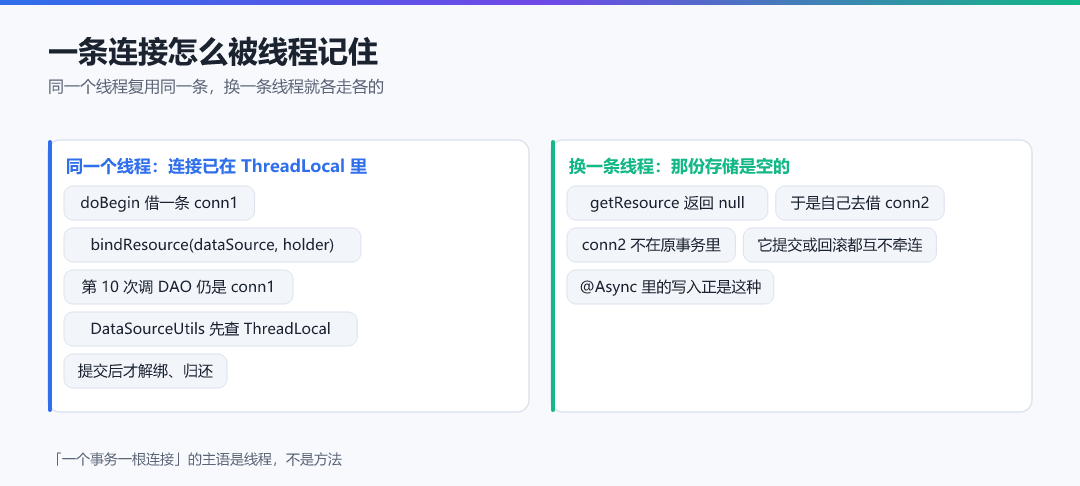This screenshot has height=486, width=1080.
Task: Select the chip conn2 不在原事务里
Action: pos(651,245)
